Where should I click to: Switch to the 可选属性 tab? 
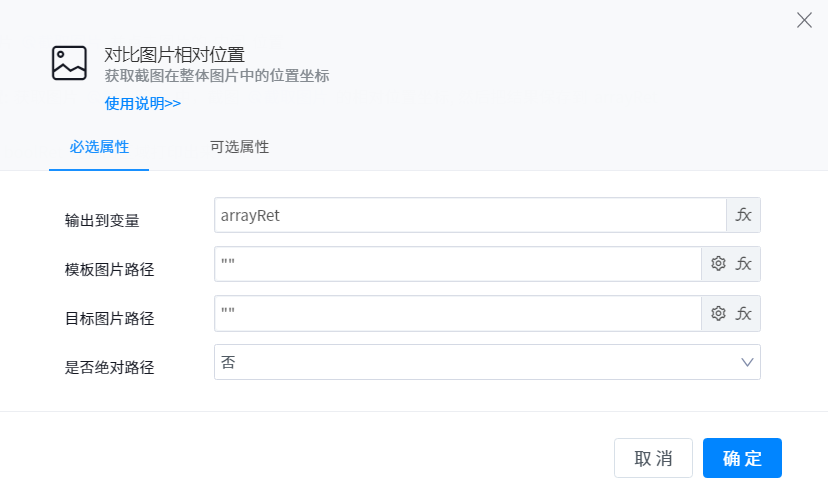click(x=239, y=147)
